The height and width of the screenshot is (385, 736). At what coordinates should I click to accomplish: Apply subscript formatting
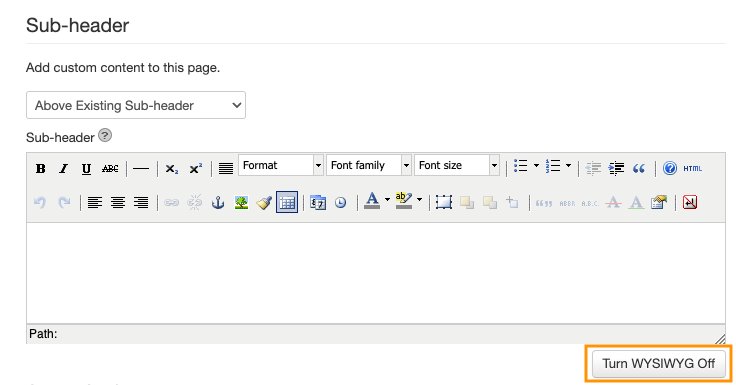[x=172, y=169]
